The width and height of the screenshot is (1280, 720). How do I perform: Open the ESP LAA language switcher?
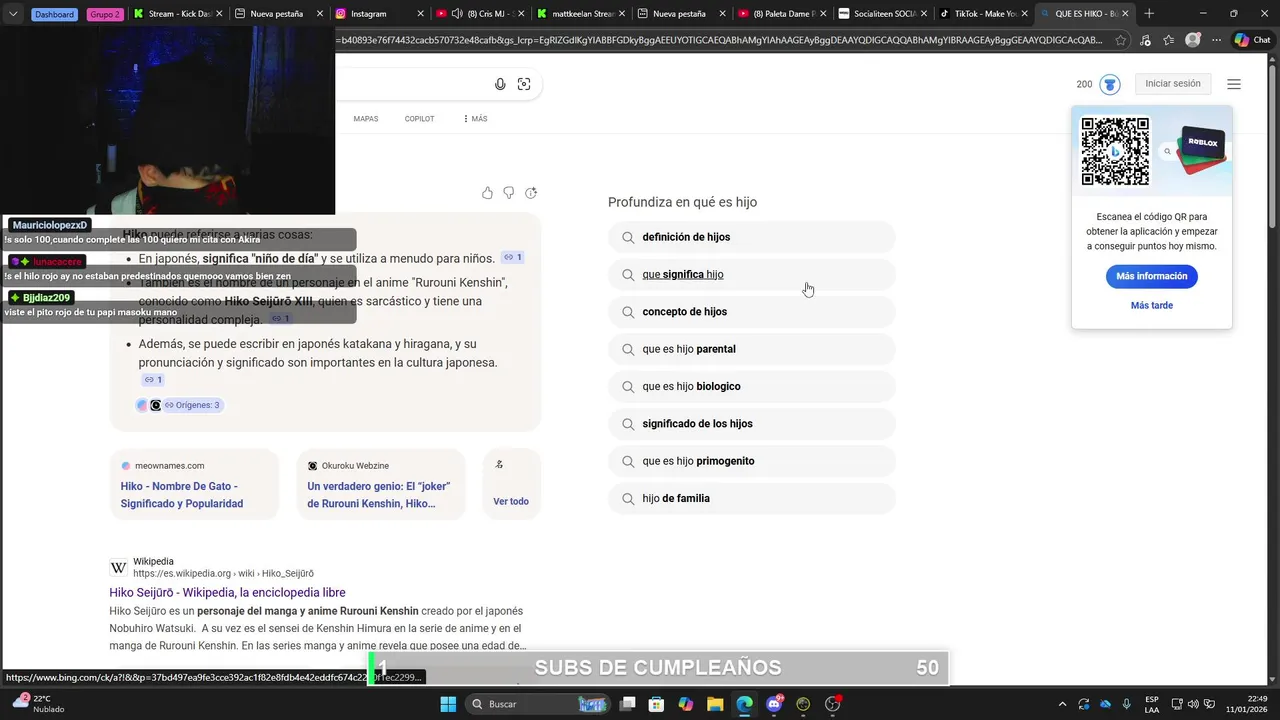coord(1152,704)
